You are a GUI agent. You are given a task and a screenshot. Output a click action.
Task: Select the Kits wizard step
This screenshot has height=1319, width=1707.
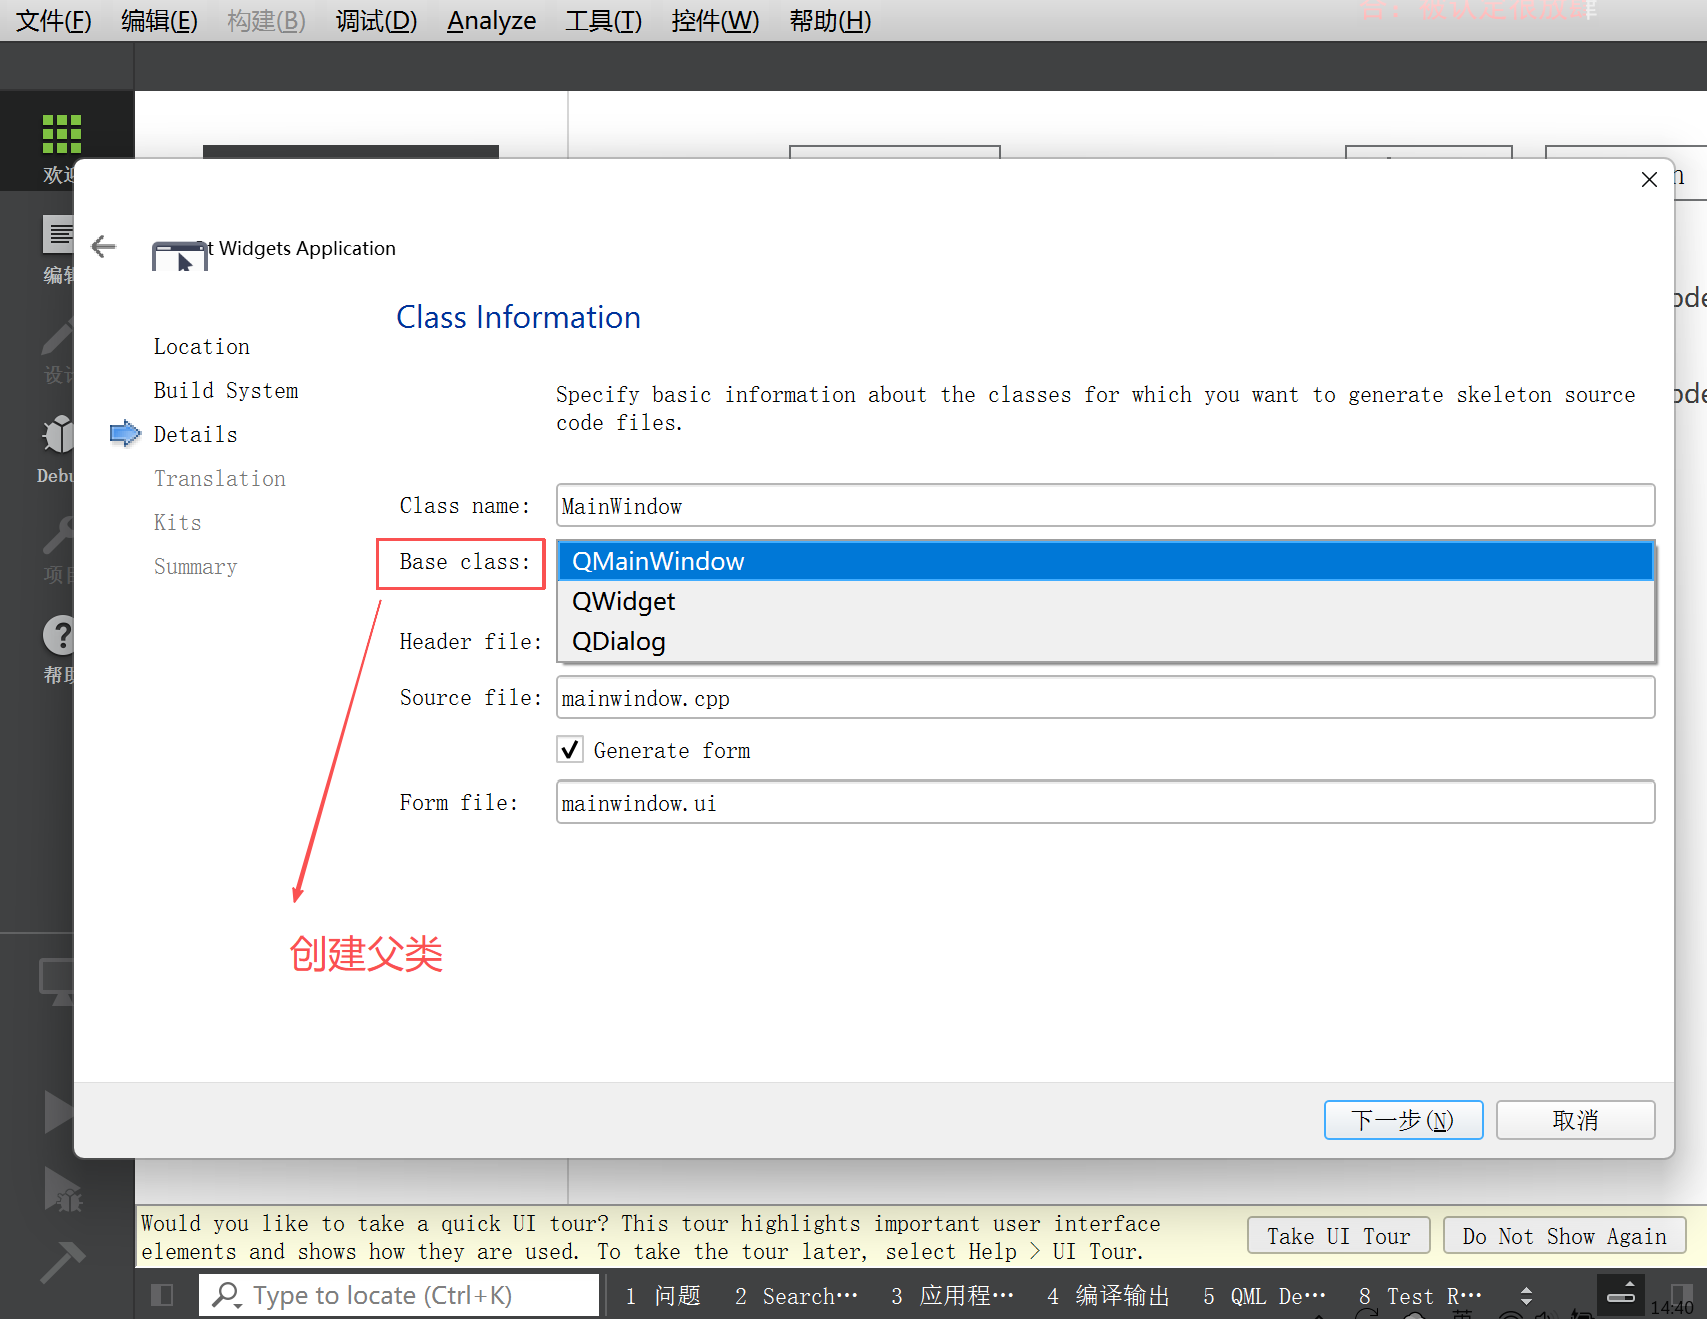178,522
